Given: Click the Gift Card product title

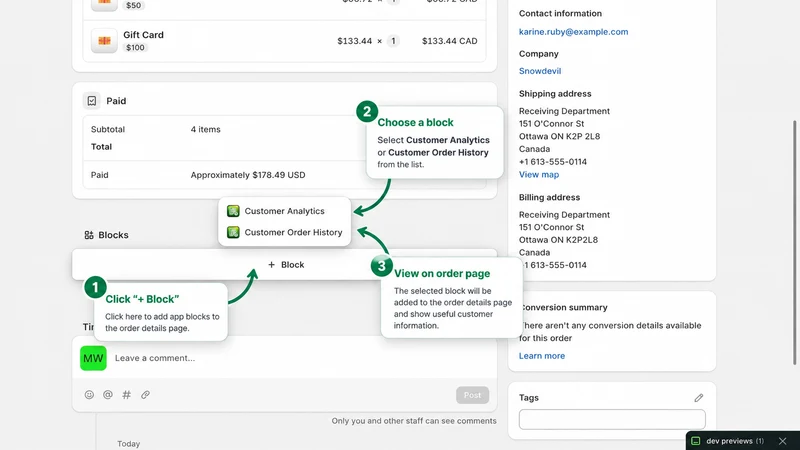Looking at the screenshot, I should pos(143,35).
